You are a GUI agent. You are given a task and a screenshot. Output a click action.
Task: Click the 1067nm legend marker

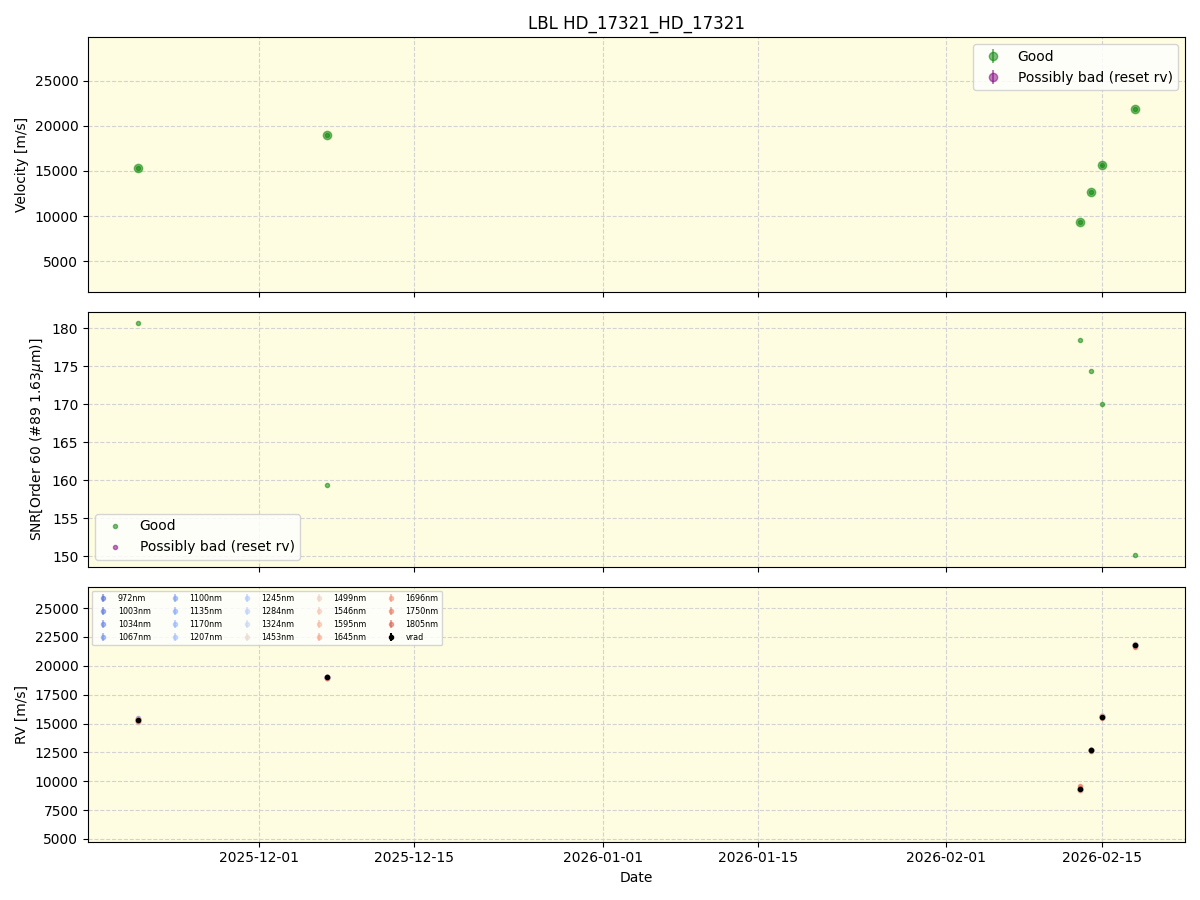click(103, 637)
